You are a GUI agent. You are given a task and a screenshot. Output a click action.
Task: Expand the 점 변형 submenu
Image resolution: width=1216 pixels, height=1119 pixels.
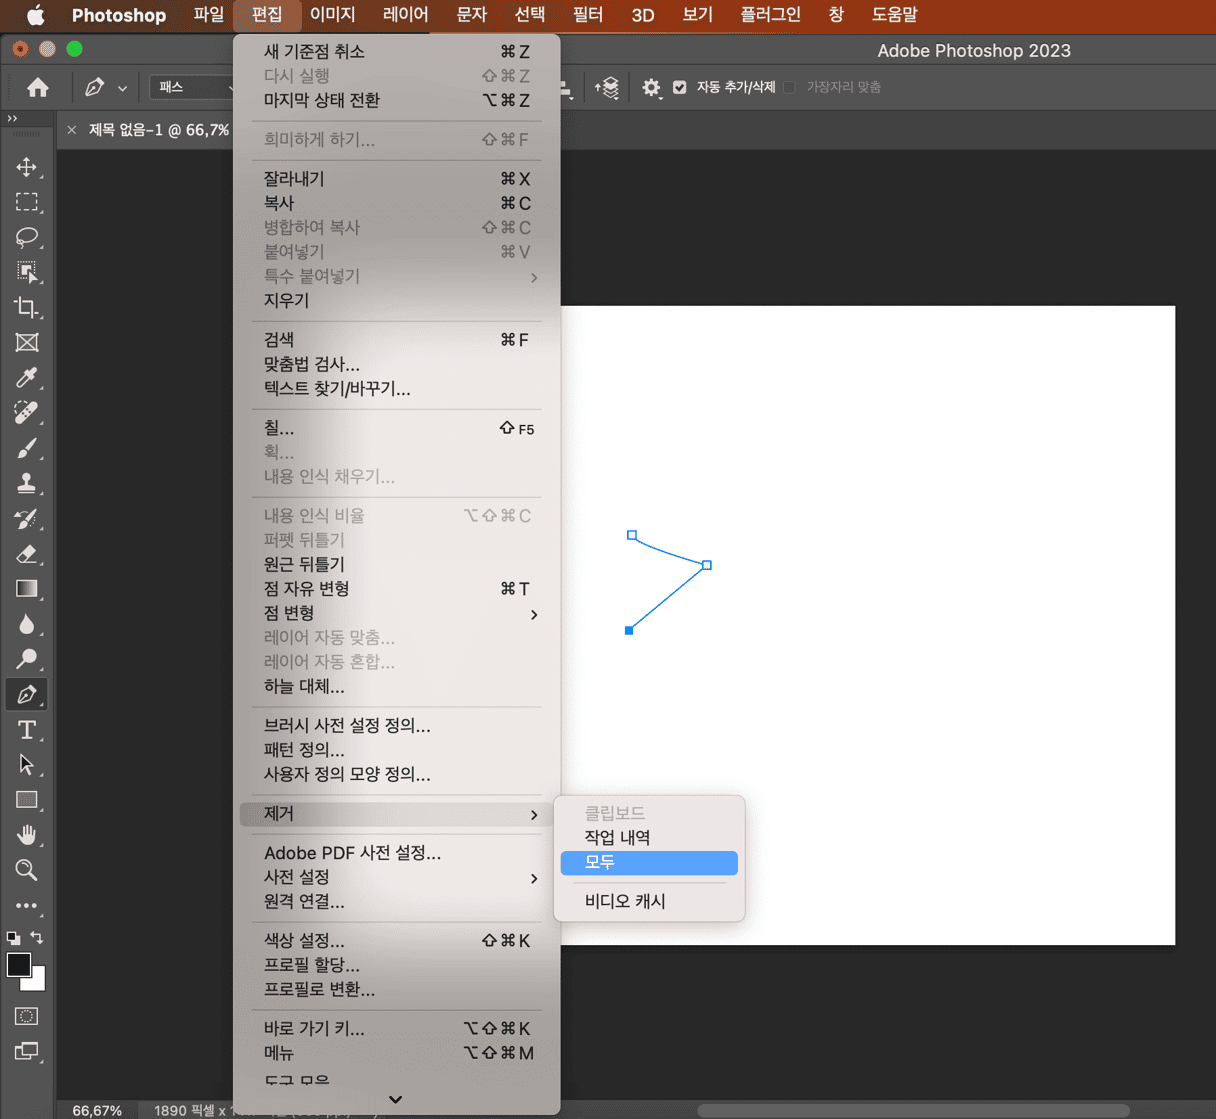point(398,614)
